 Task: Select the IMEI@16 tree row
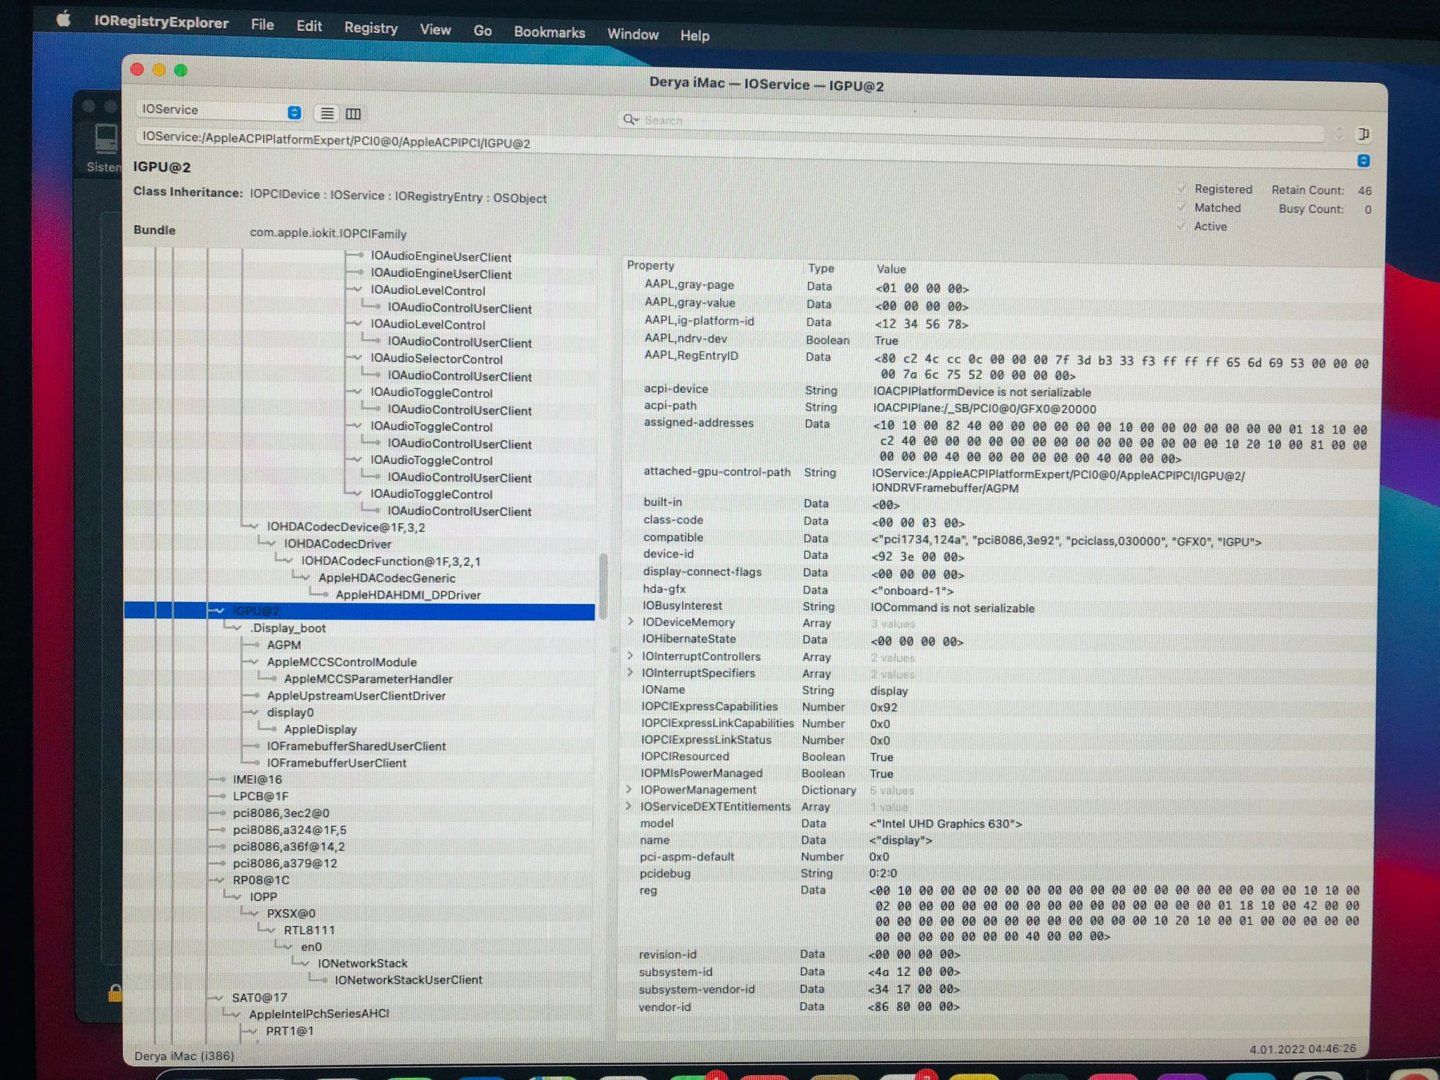click(257, 779)
